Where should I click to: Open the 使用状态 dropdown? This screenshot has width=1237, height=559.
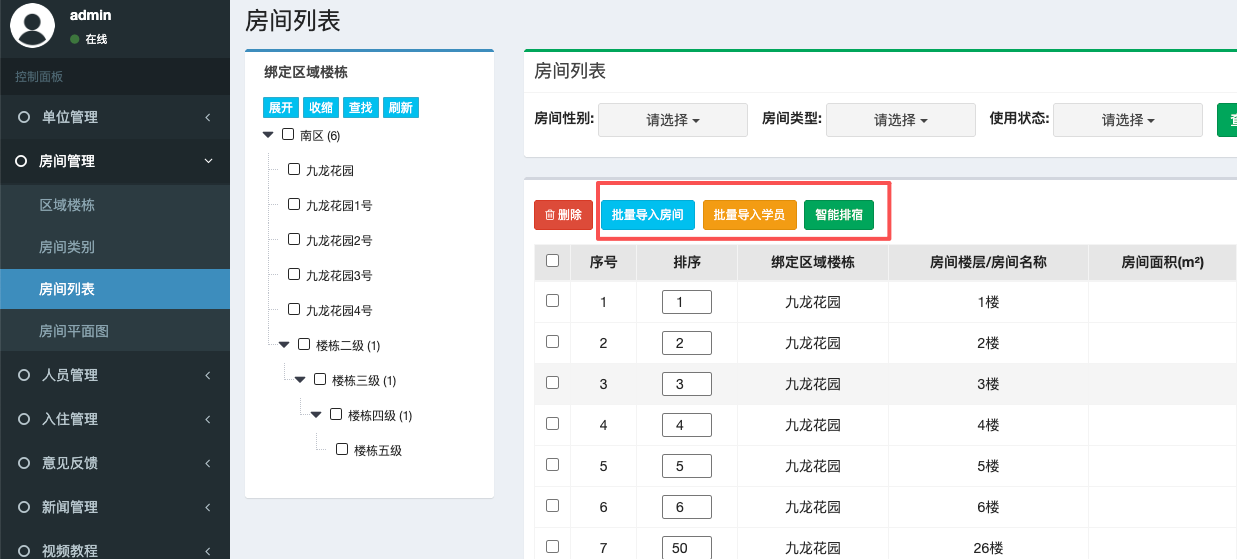tap(1128, 120)
